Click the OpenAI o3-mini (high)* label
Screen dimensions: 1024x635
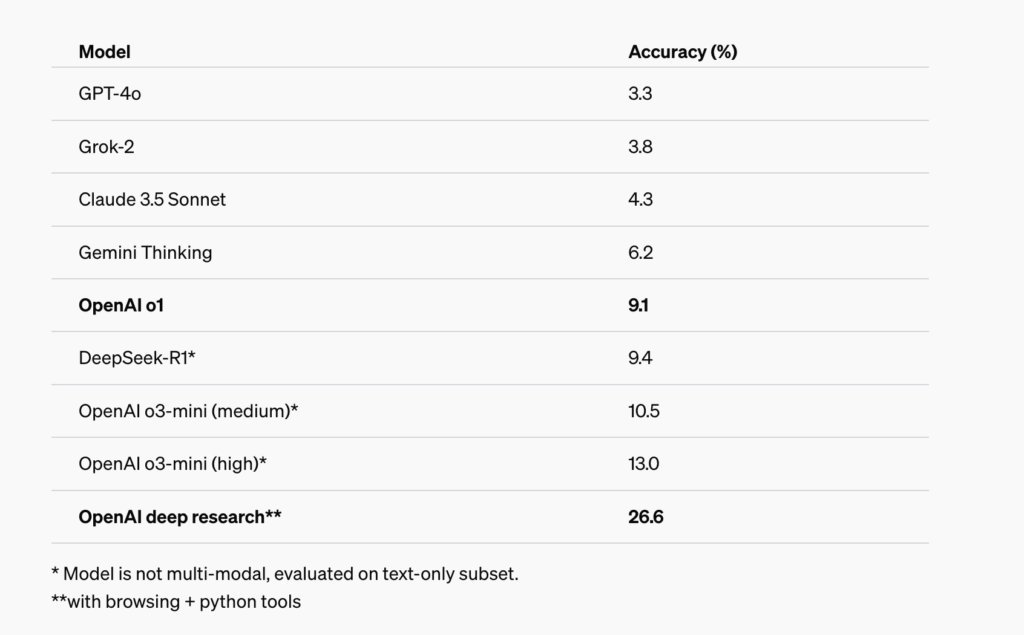click(172, 464)
